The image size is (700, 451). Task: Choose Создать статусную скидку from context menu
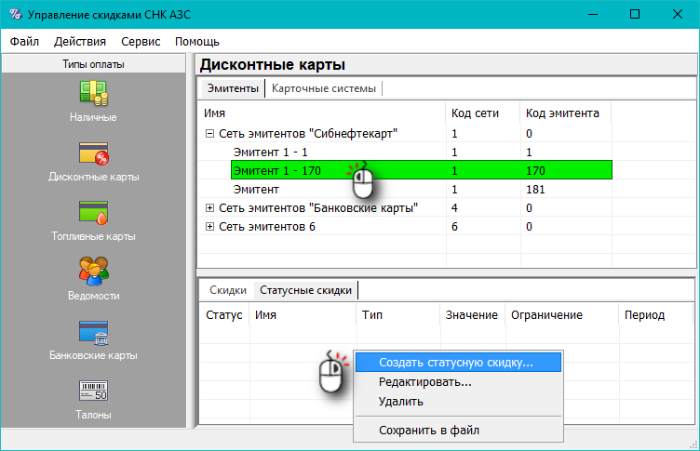pos(455,362)
